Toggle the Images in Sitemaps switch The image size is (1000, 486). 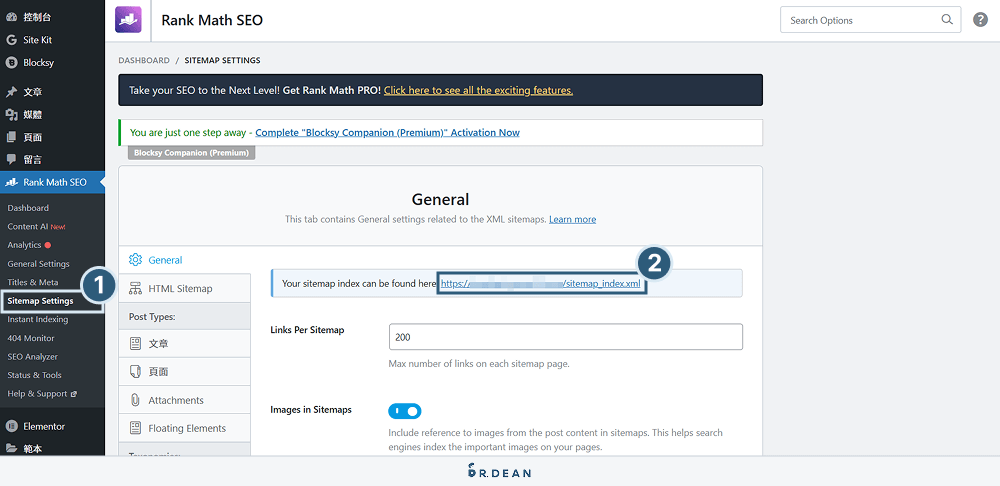pyautogui.click(x=405, y=411)
